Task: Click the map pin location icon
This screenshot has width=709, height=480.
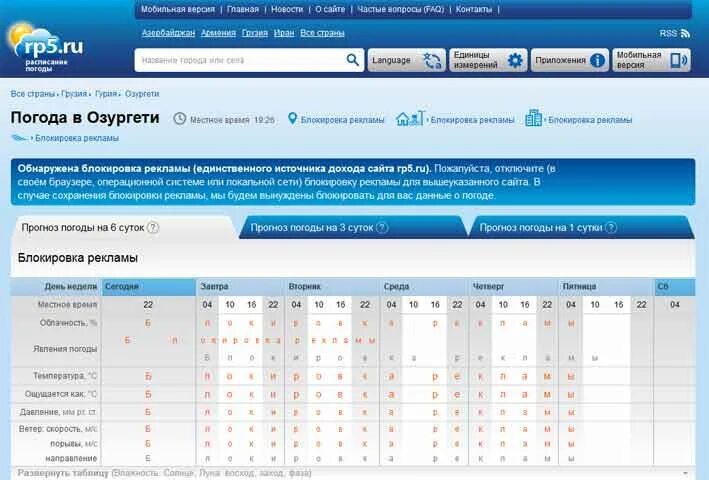Action: 293,118
